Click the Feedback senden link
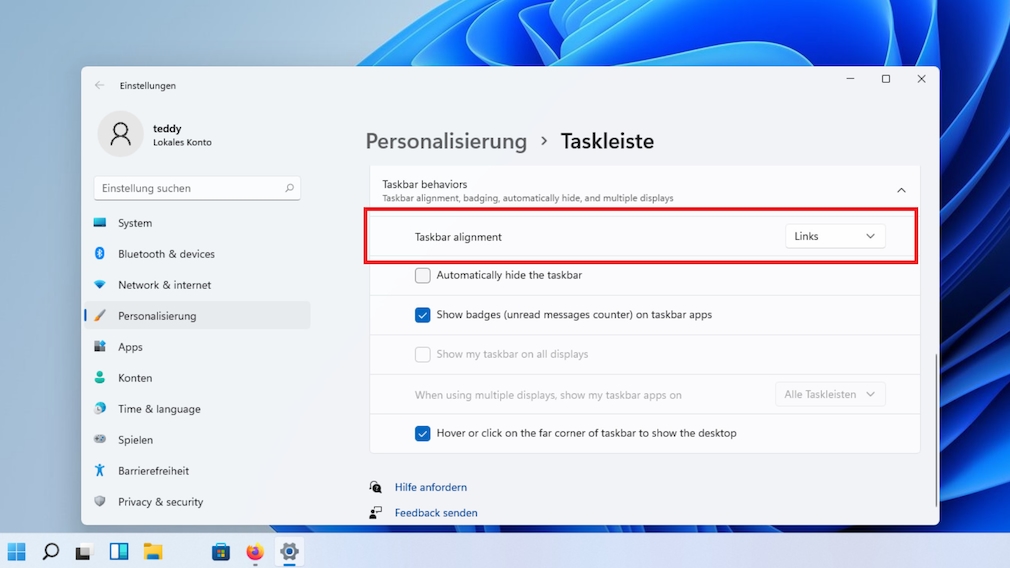The height and width of the screenshot is (568, 1010). (435, 513)
